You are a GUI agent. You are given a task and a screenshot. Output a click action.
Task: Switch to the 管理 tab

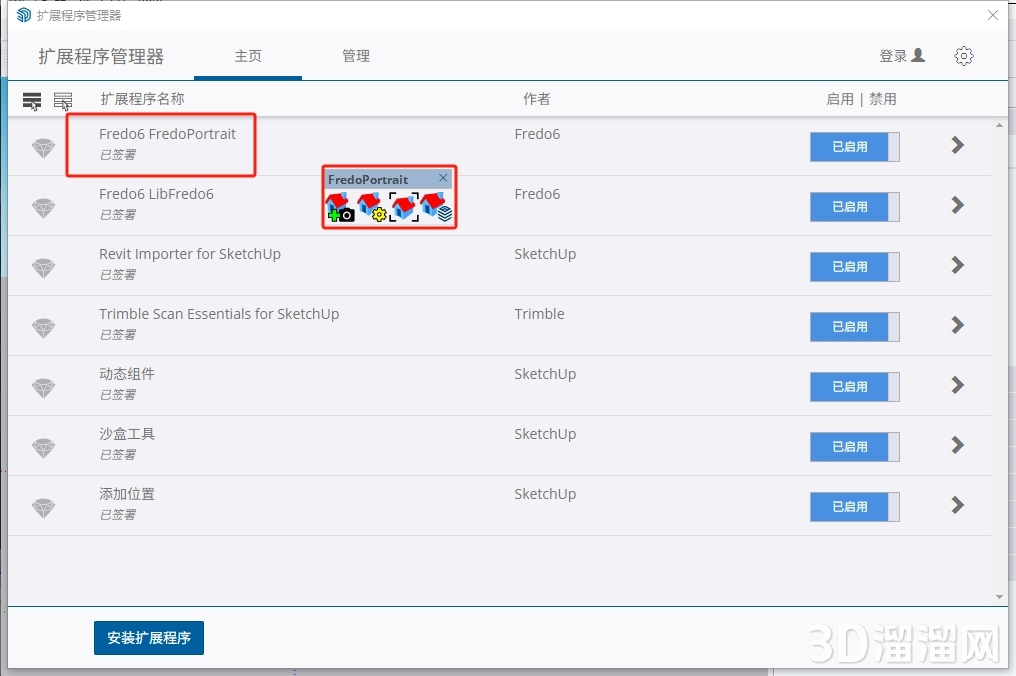(356, 56)
